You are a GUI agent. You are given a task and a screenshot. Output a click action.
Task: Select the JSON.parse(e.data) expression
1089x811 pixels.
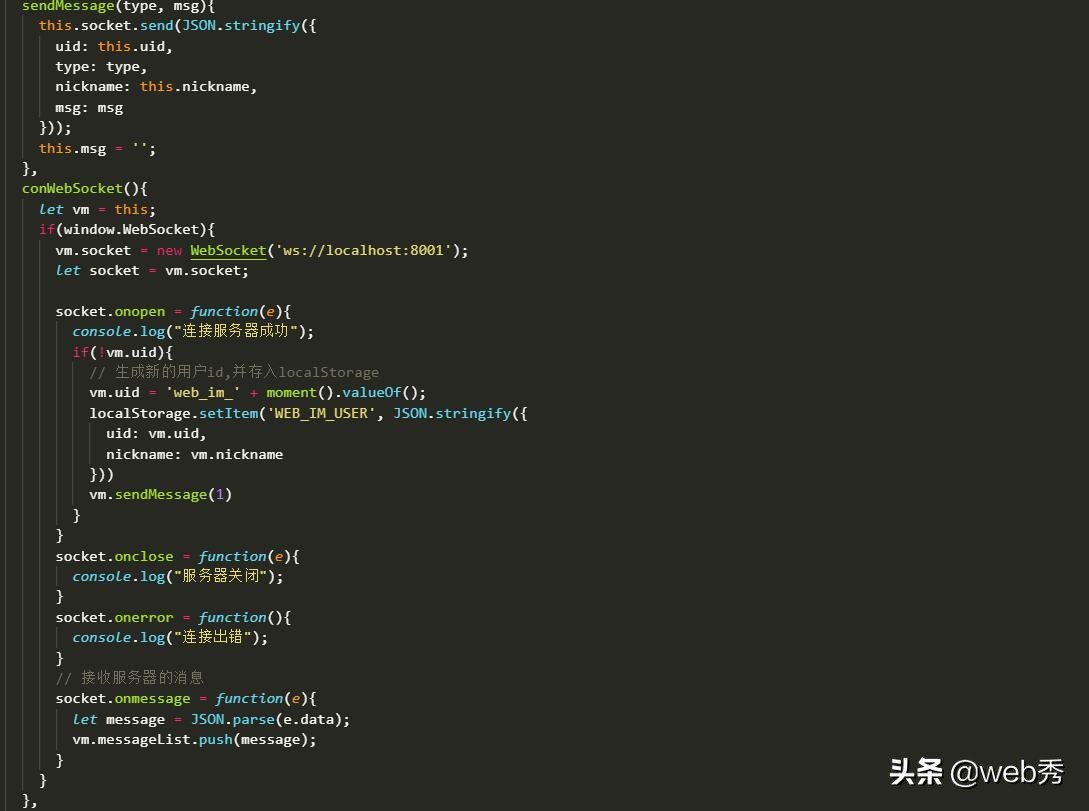click(266, 719)
